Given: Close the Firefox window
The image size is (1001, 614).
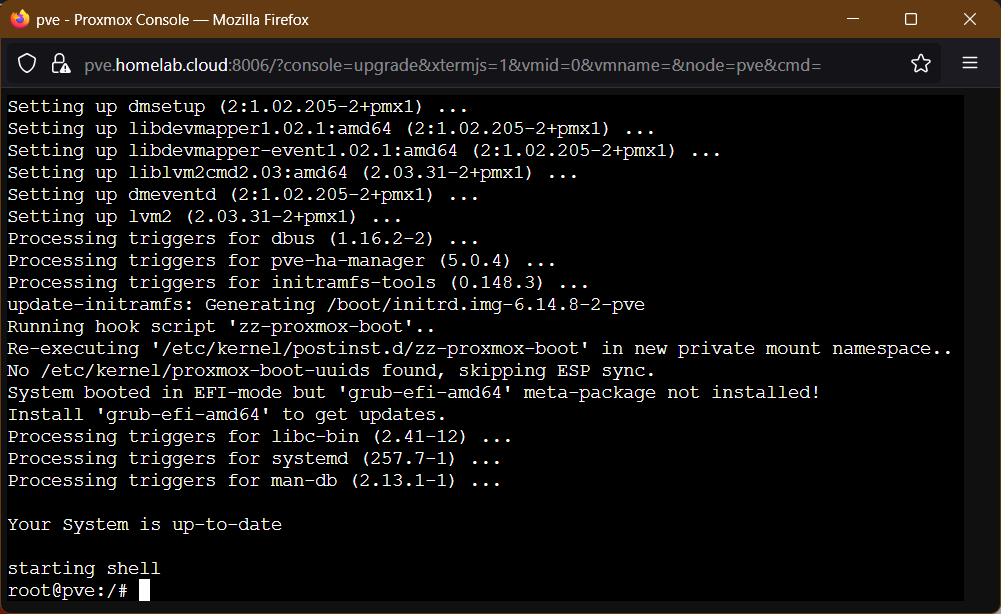Looking at the screenshot, I should click(x=967, y=19).
